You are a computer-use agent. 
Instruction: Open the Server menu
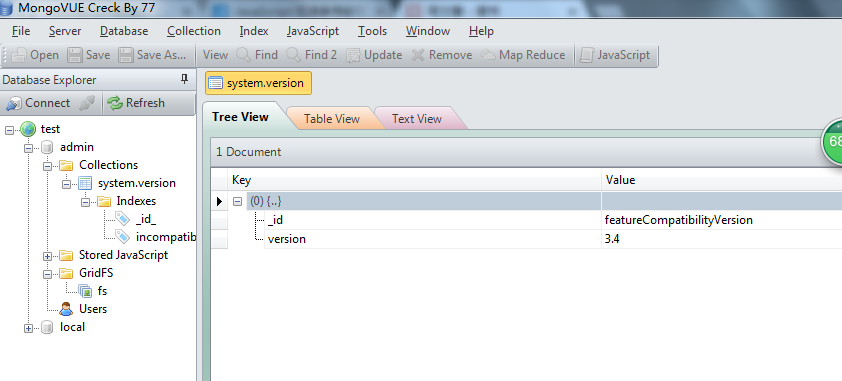coord(65,31)
